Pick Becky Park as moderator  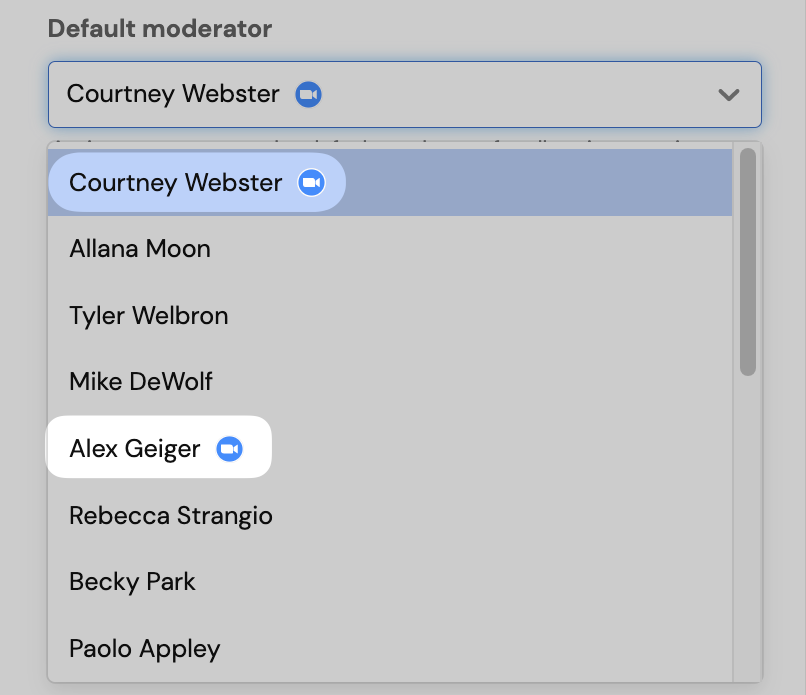point(132,582)
